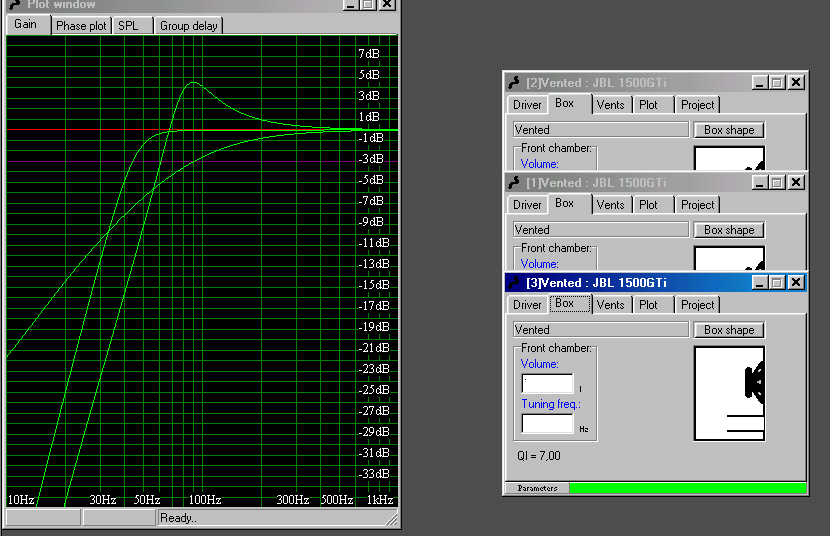The width and height of the screenshot is (830, 536).
Task: Click the Tuning freq. input field
Action: [547, 424]
